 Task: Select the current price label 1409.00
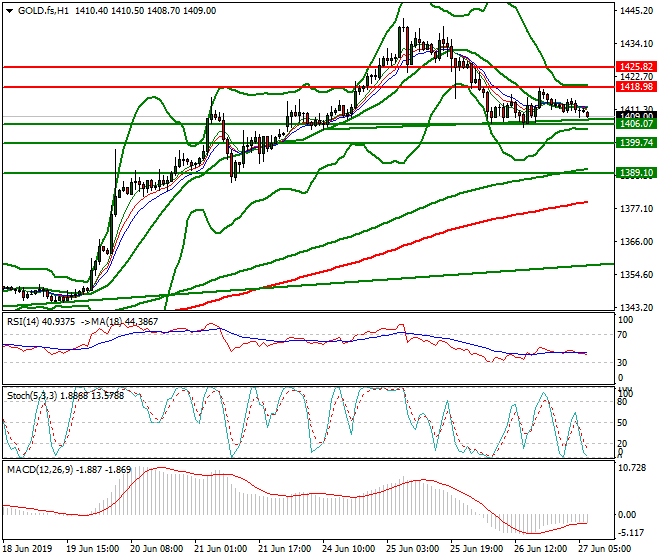tap(636, 116)
